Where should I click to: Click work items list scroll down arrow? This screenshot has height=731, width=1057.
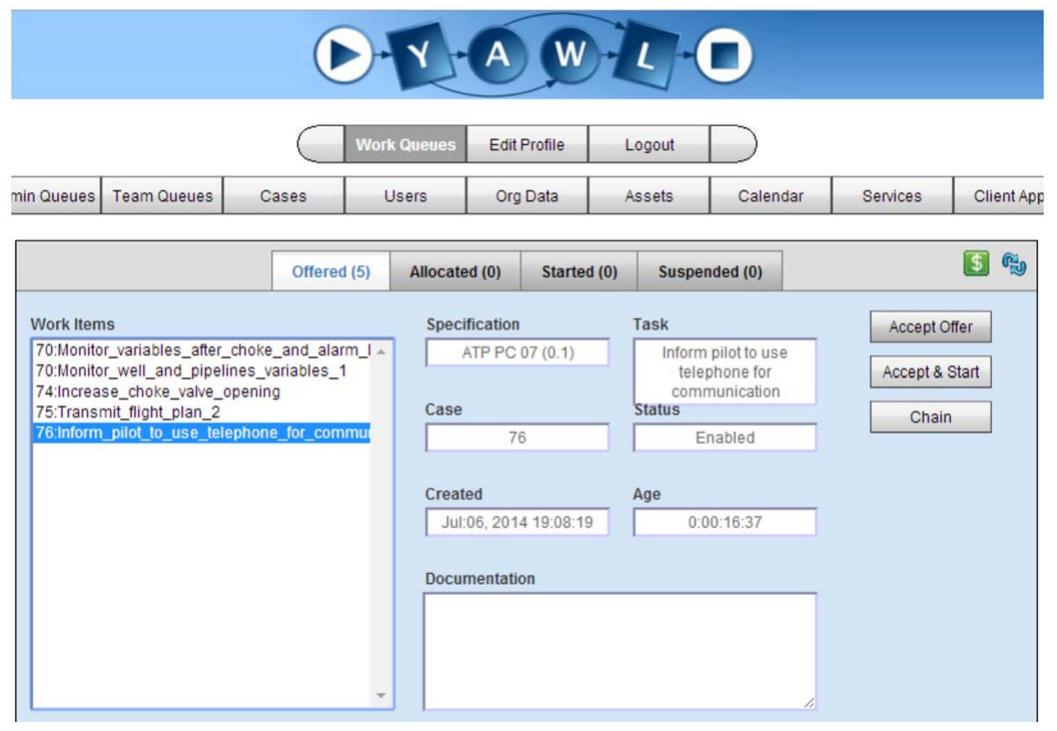(382, 695)
